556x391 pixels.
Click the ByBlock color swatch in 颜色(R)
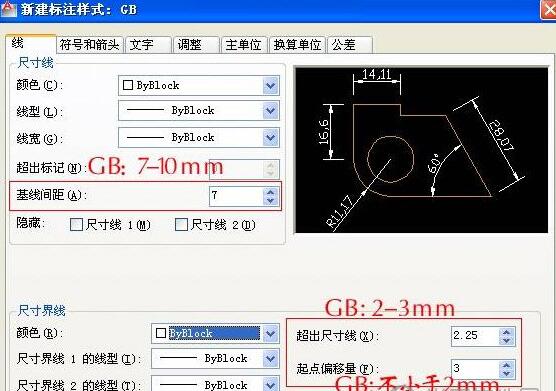pos(161,333)
